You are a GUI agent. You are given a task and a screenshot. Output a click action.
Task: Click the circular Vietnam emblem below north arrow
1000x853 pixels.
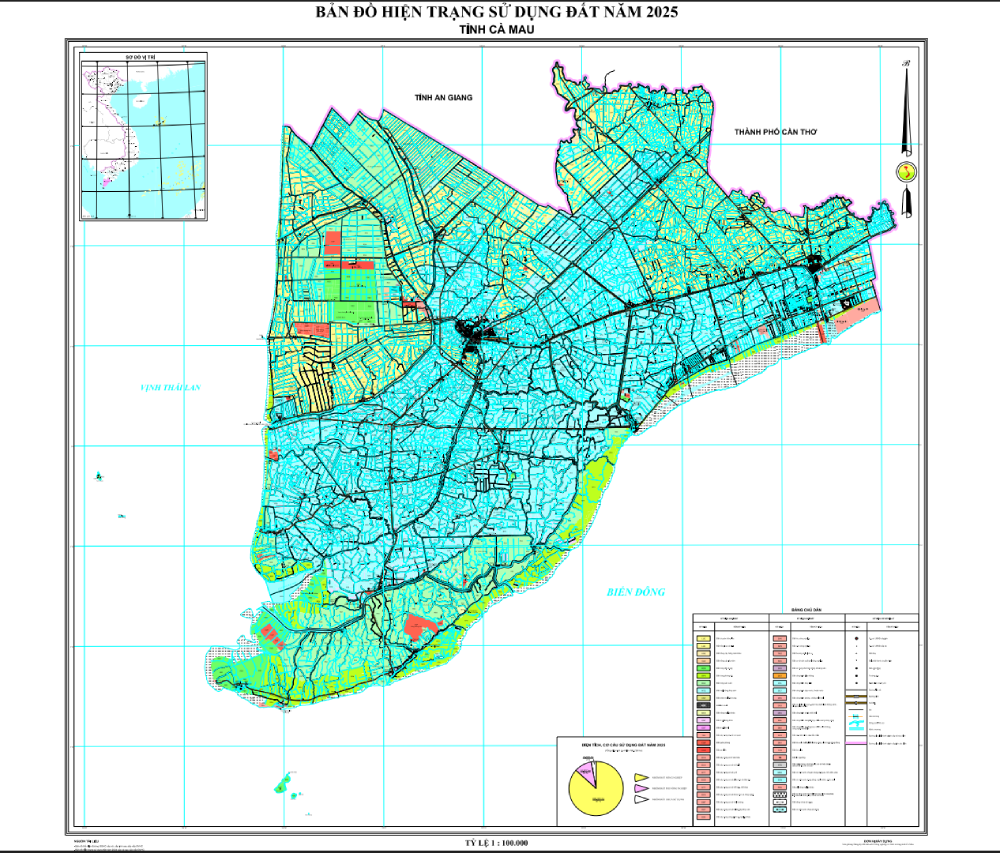(x=906, y=171)
